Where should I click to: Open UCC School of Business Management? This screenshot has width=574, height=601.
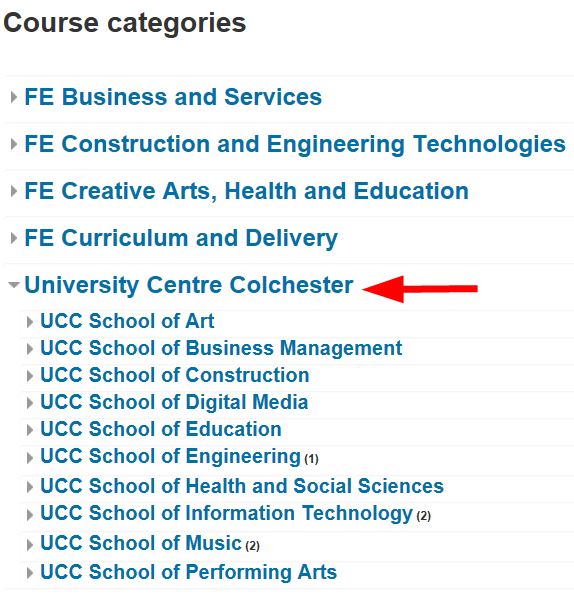(x=221, y=348)
